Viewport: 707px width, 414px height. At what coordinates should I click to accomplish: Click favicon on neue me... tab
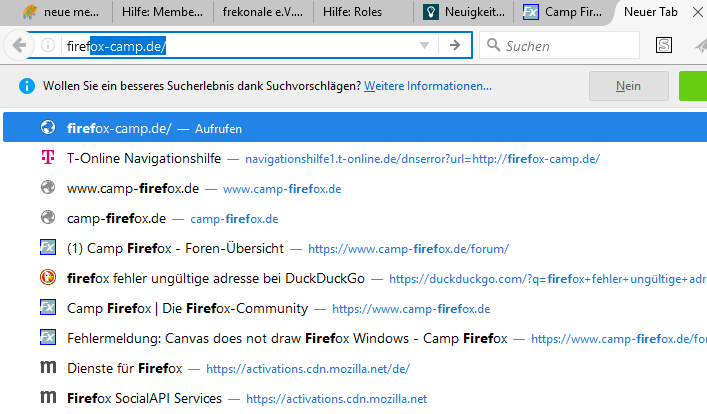30,12
